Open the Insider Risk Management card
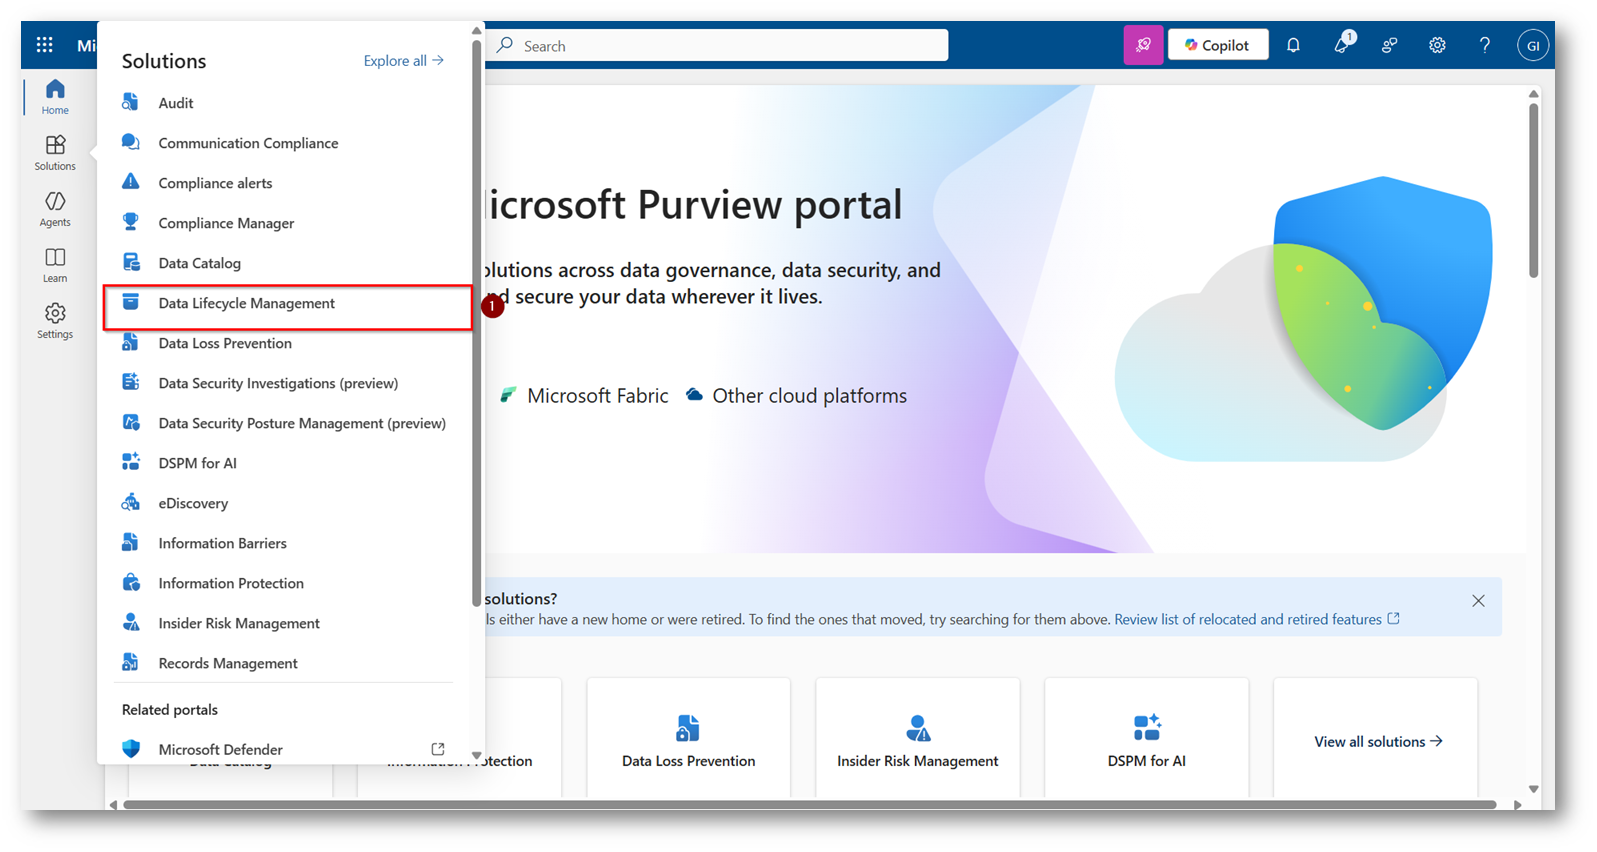Screen dimensions: 1597x852 point(917,737)
